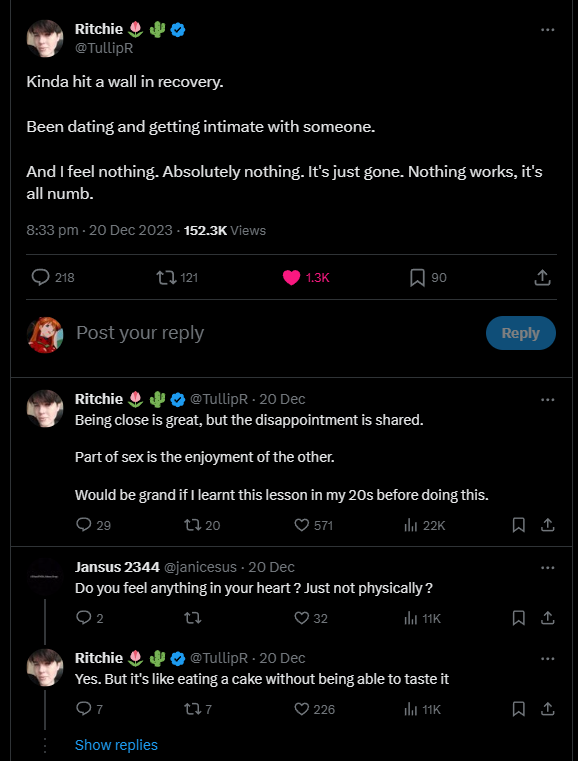This screenshot has height=761, width=578.
Task: Bookmark the 'eating a cake' reply
Action: (x=518, y=709)
